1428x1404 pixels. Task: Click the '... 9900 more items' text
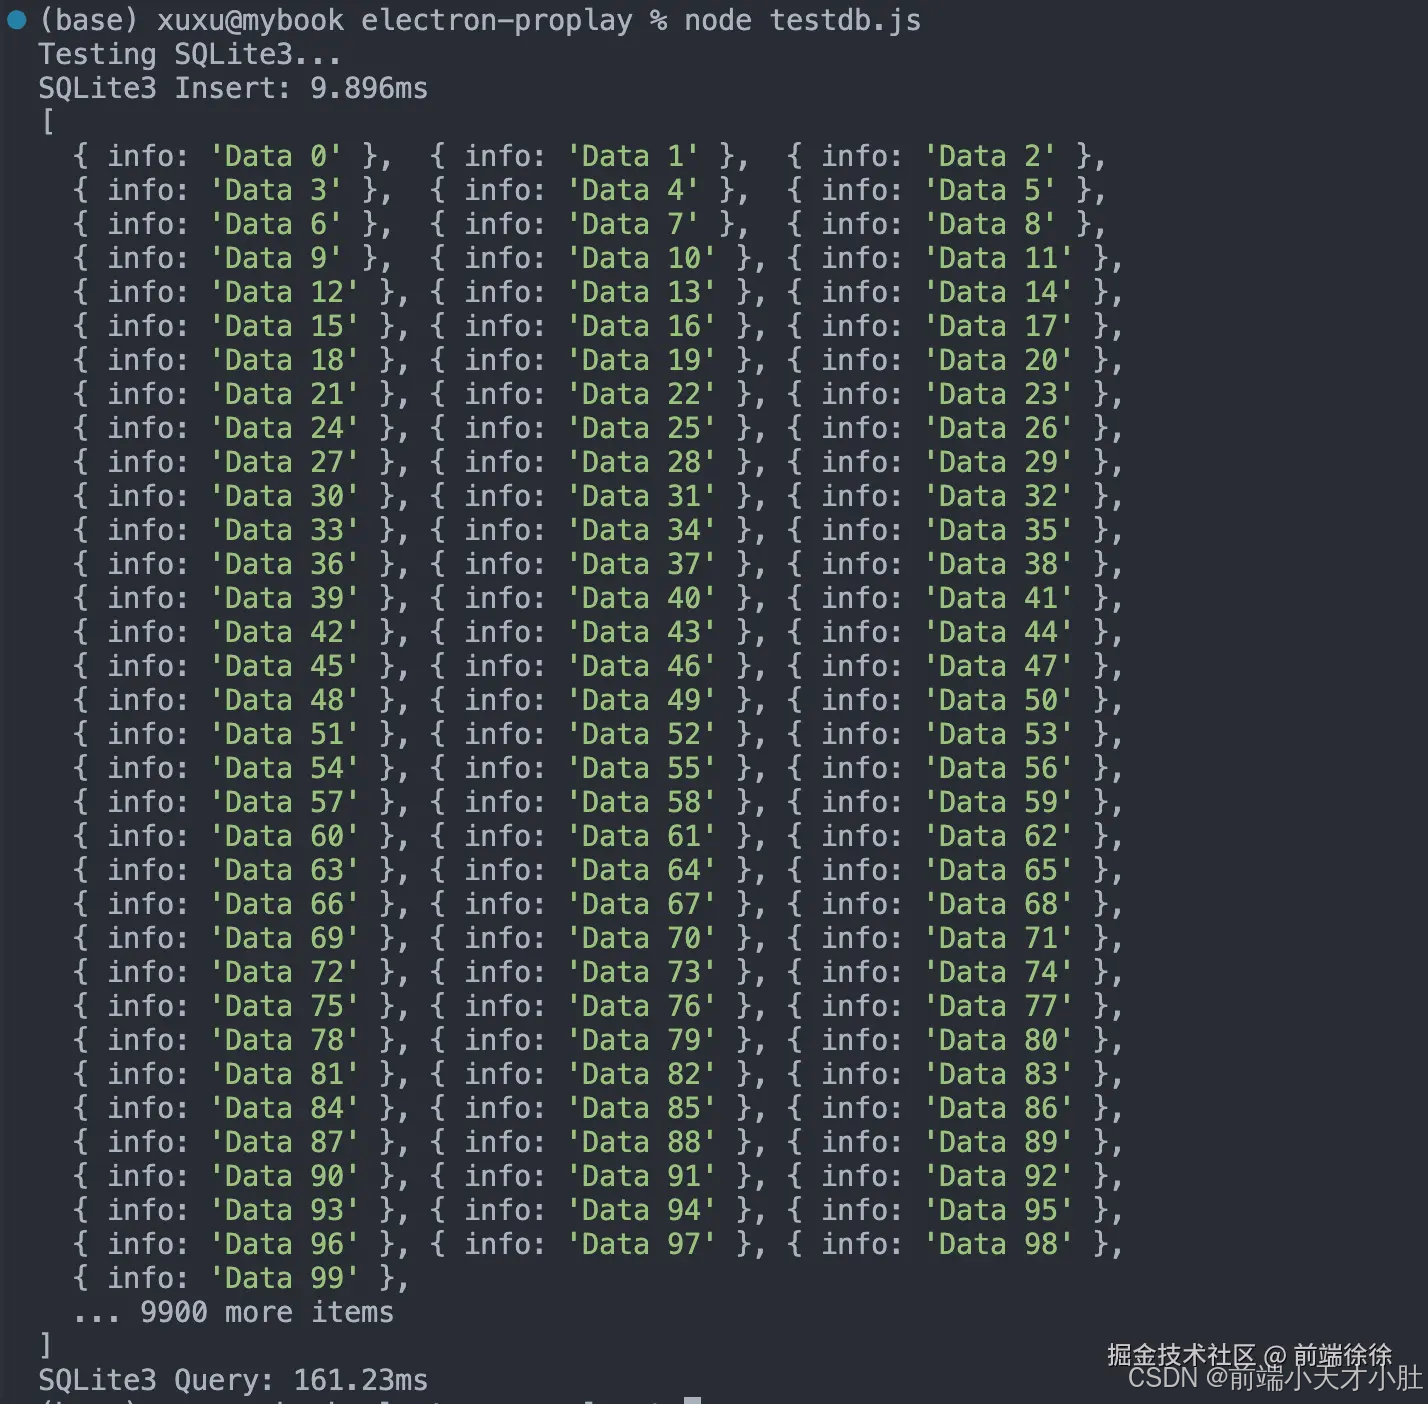pyautogui.click(x=234, y=1312)
